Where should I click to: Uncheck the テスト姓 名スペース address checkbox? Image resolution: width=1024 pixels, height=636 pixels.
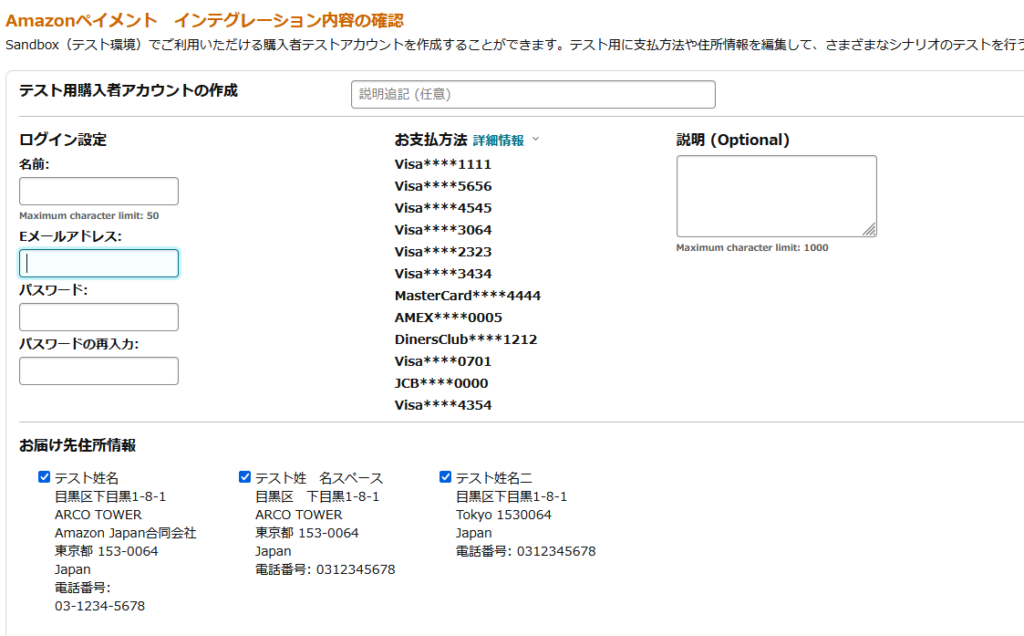point(245,477)
